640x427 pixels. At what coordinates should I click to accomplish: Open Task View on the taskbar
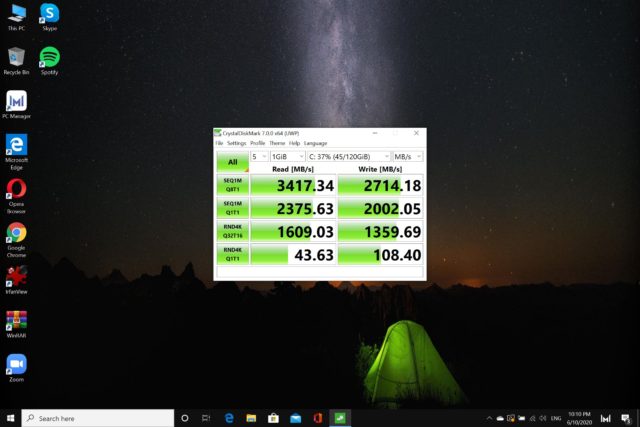(206, 418)
